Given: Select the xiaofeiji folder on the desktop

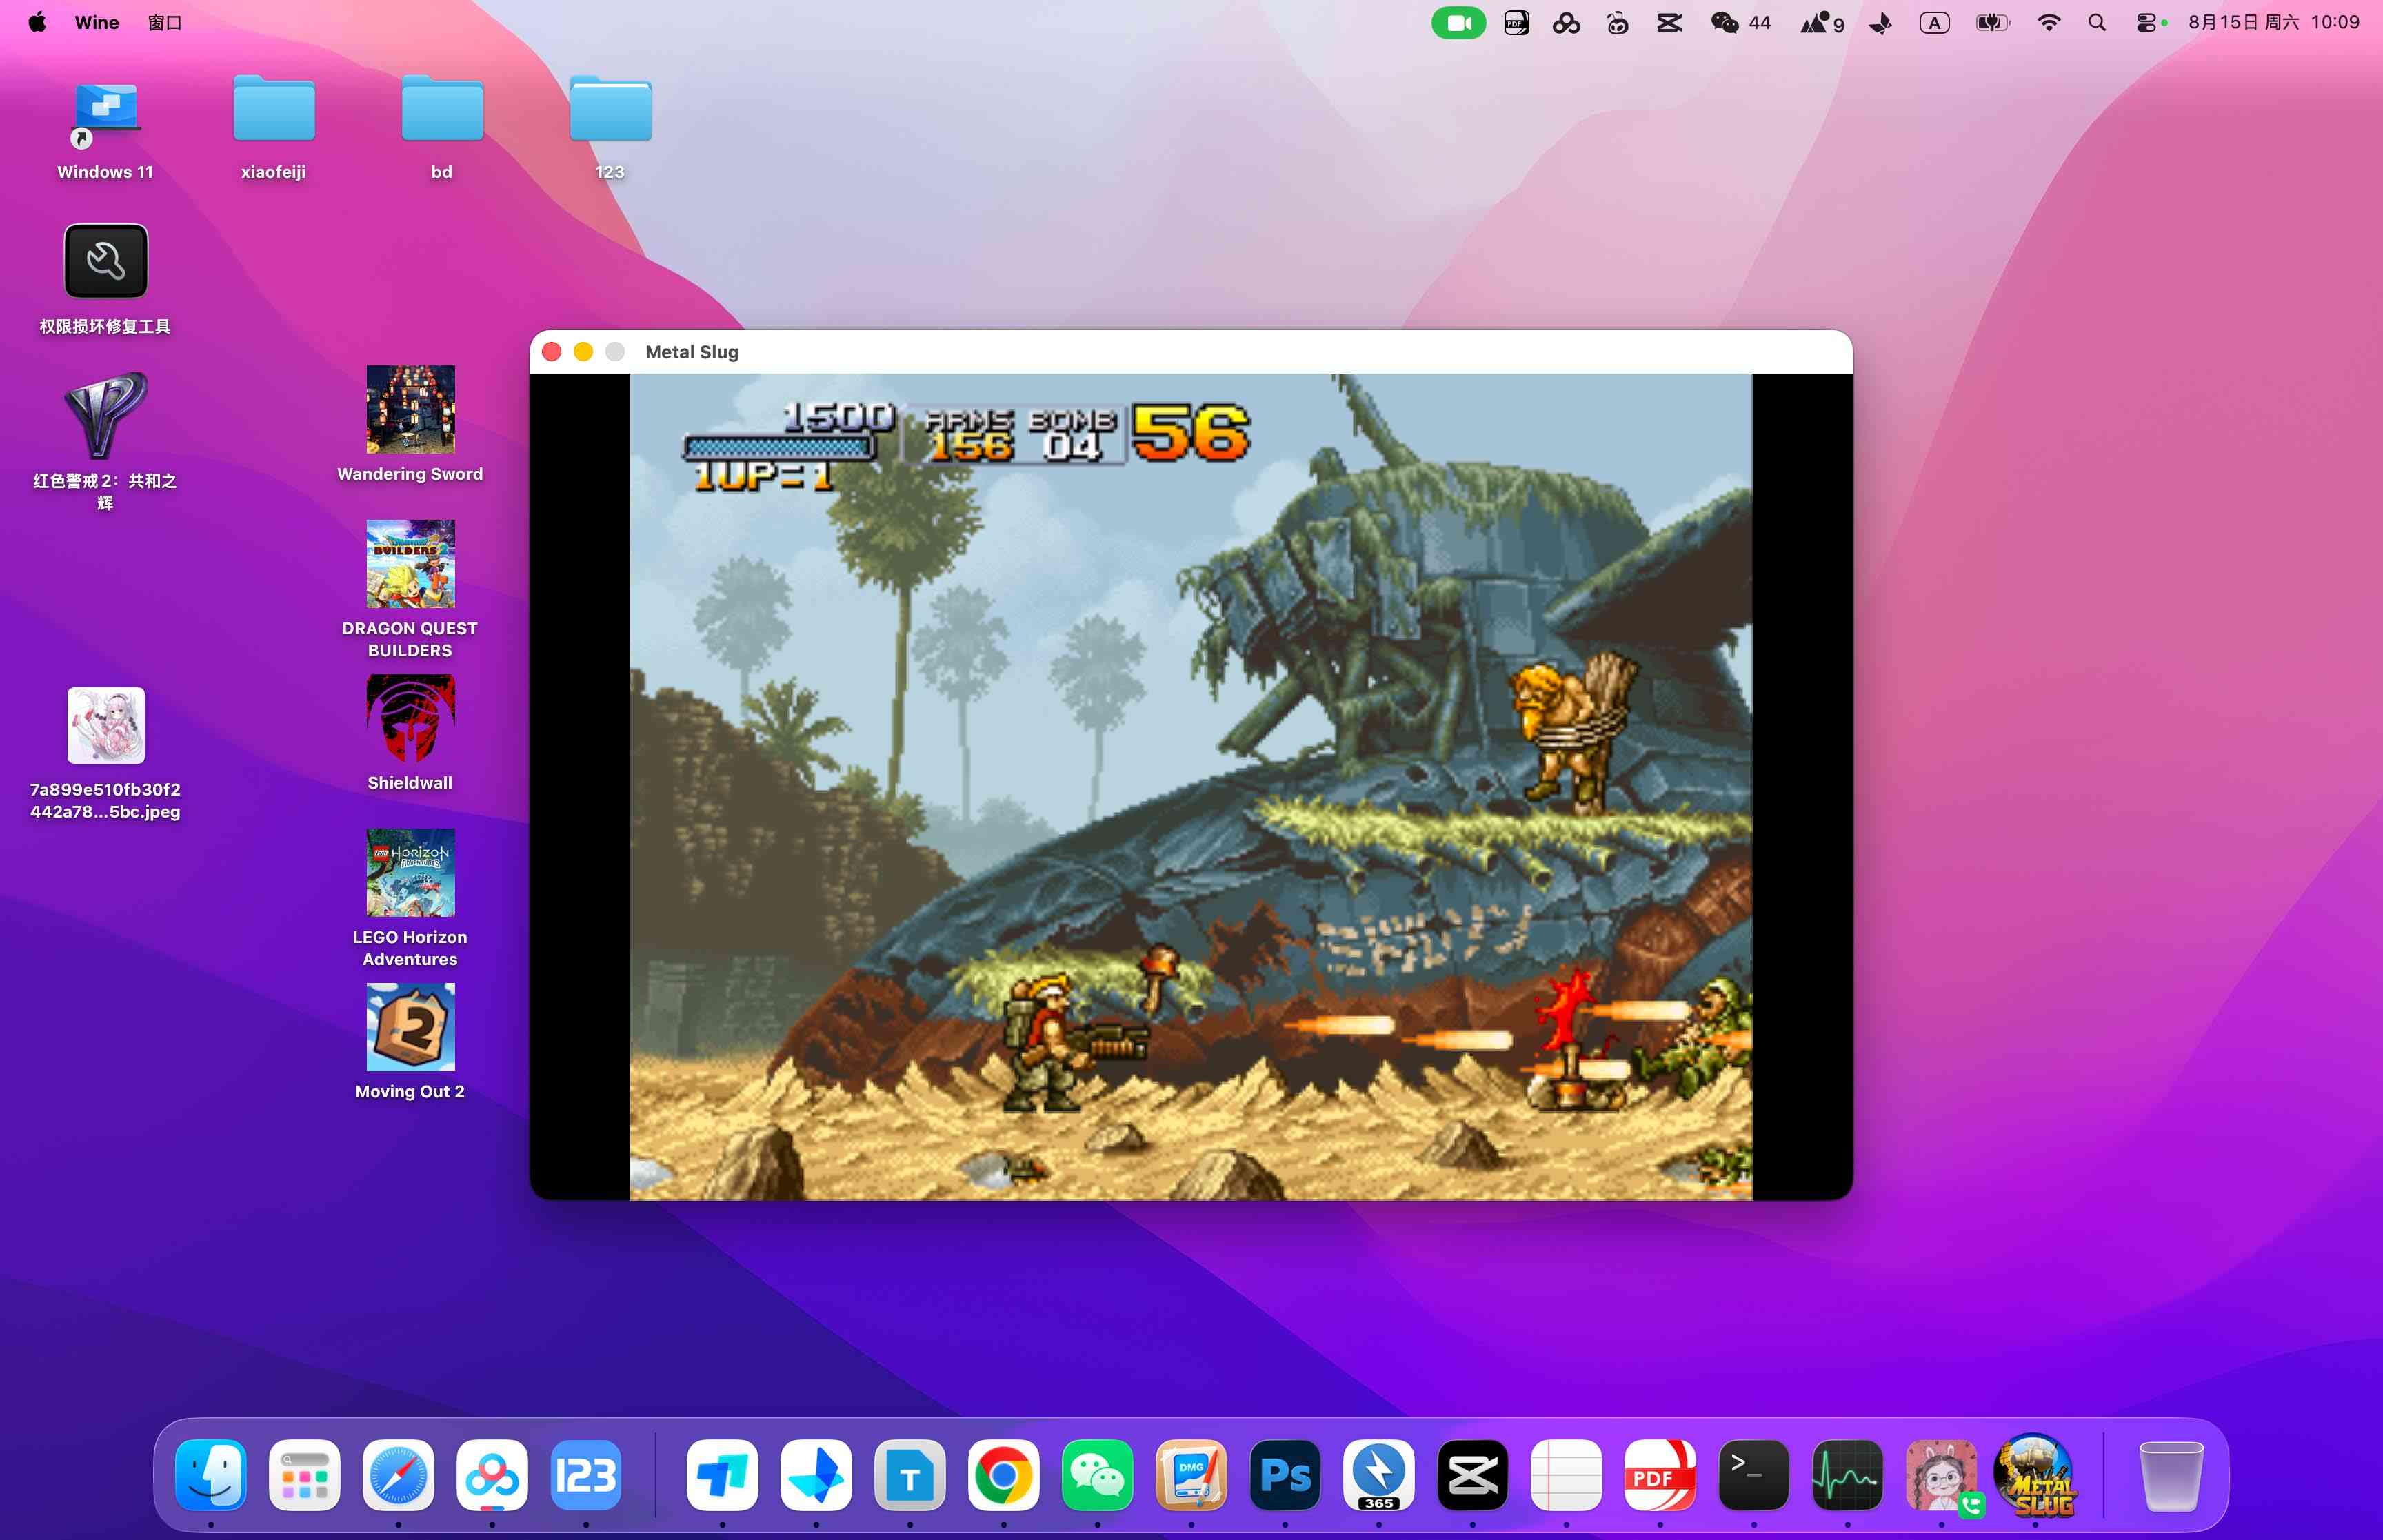Looking at the screenshot, I should (274, 109).
